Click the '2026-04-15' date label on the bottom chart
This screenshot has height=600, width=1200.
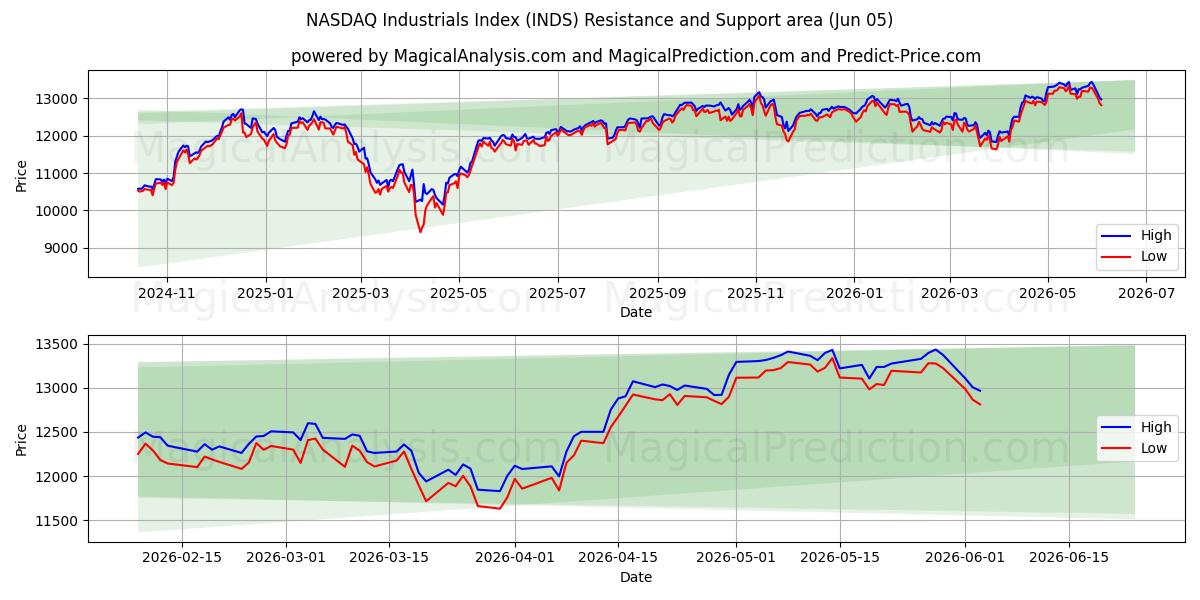tap(620, 559)
